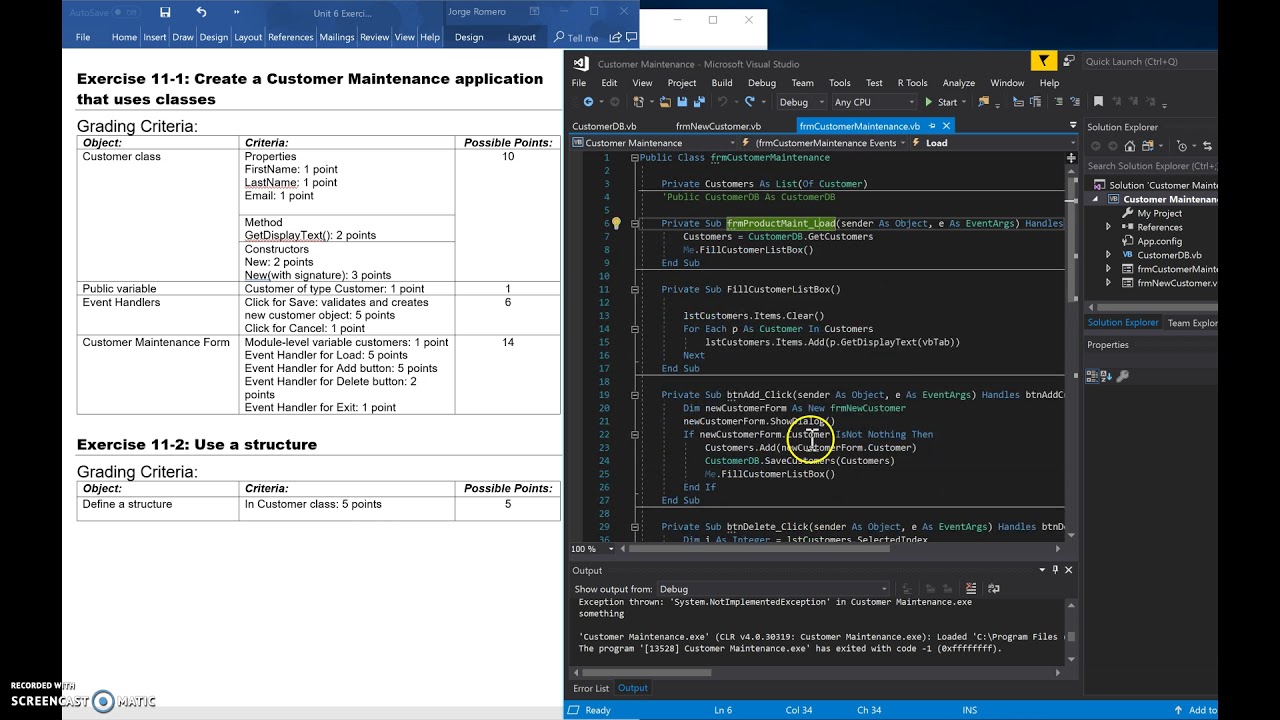Click the Save icon in Word
This screenshot has width=1280, height=720.
coord(165,12)
